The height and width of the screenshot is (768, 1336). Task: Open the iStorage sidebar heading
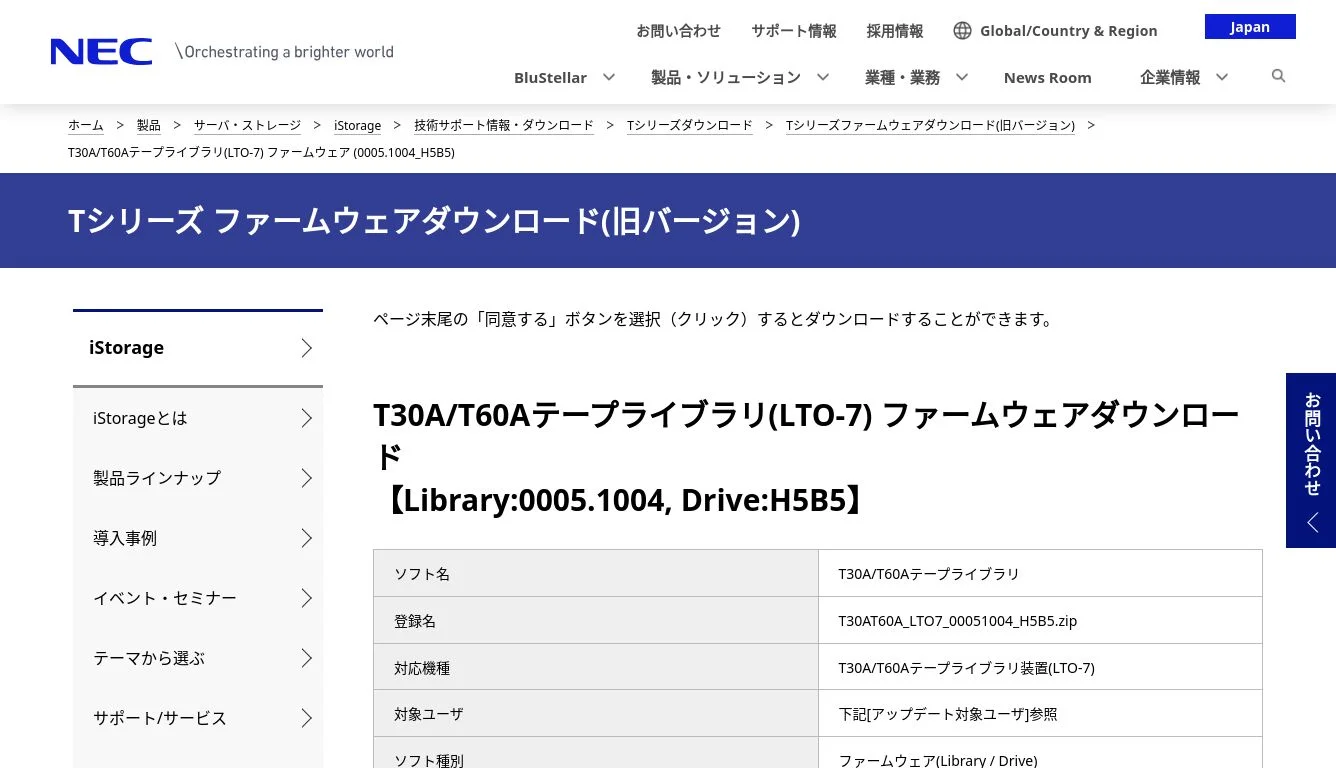point(198,348)
